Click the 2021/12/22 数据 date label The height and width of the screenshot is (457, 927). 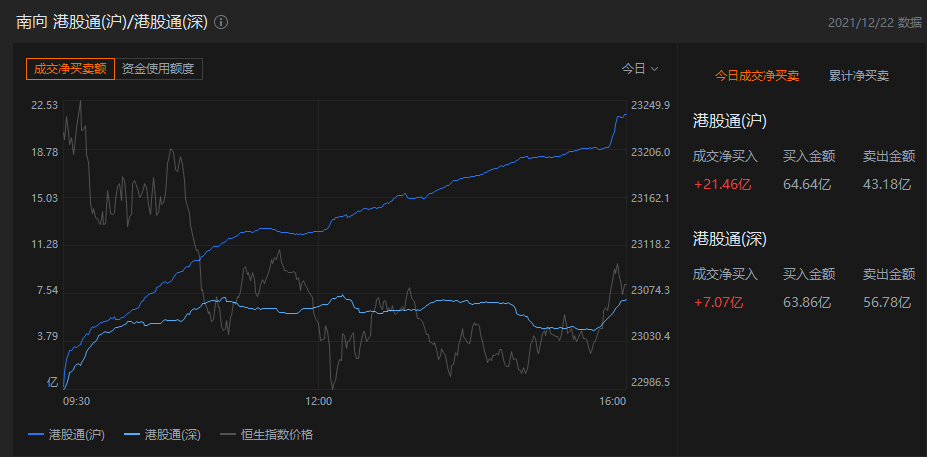[x=875, y=22]
